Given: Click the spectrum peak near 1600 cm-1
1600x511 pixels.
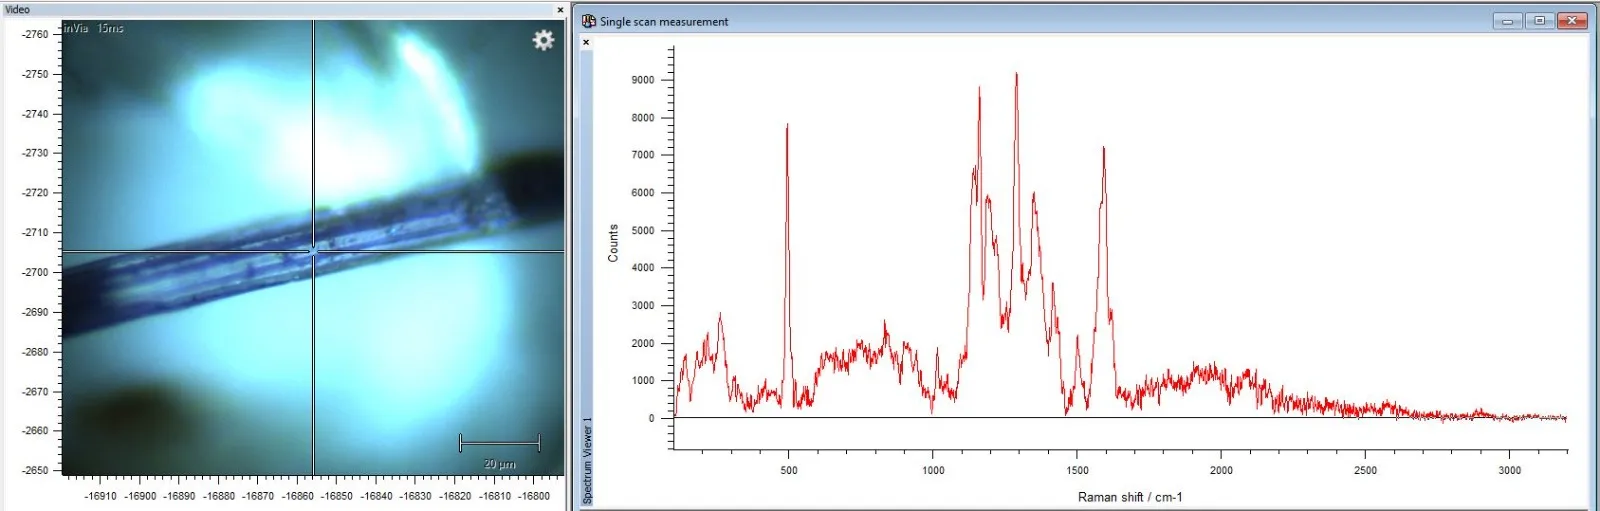Looking at the screenshot, I should [1103, 150].
